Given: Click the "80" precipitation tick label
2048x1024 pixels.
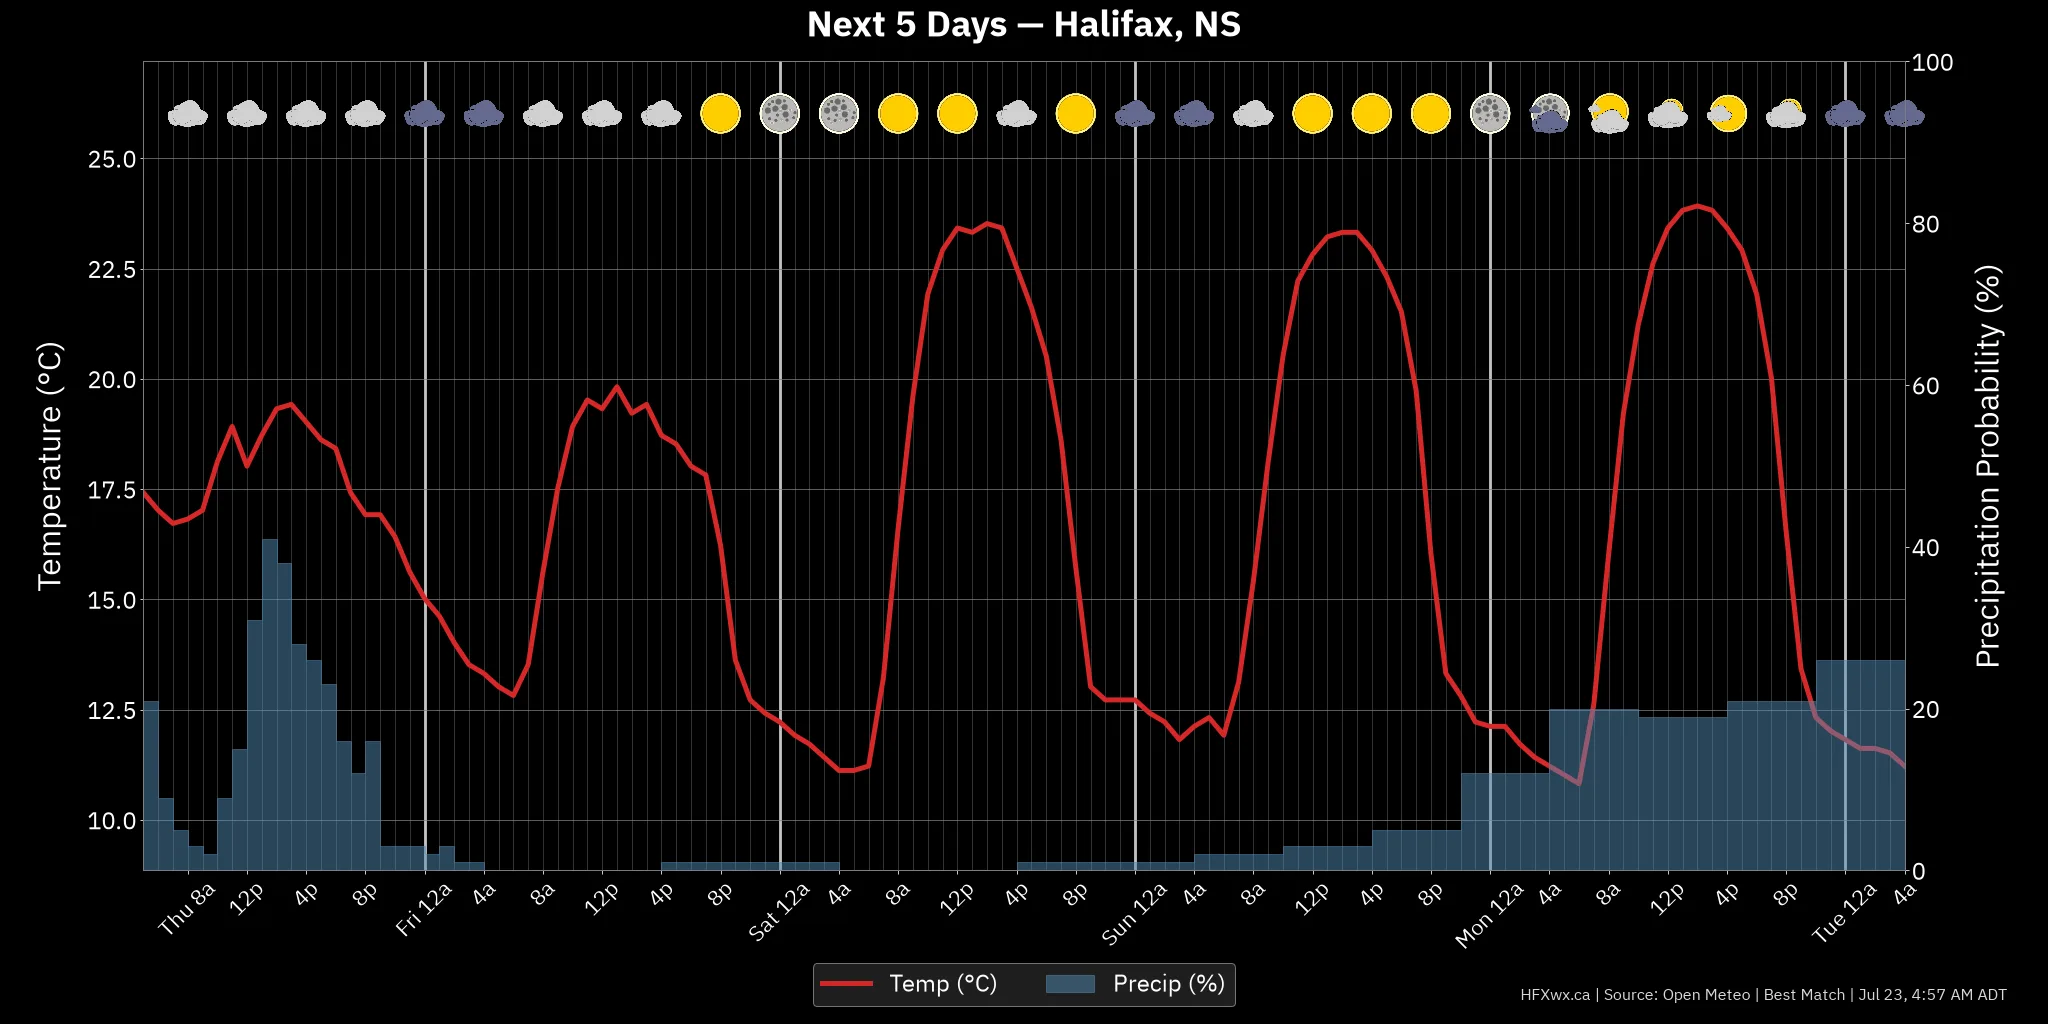Looking at the screenshot, I should pos(1926,224).
